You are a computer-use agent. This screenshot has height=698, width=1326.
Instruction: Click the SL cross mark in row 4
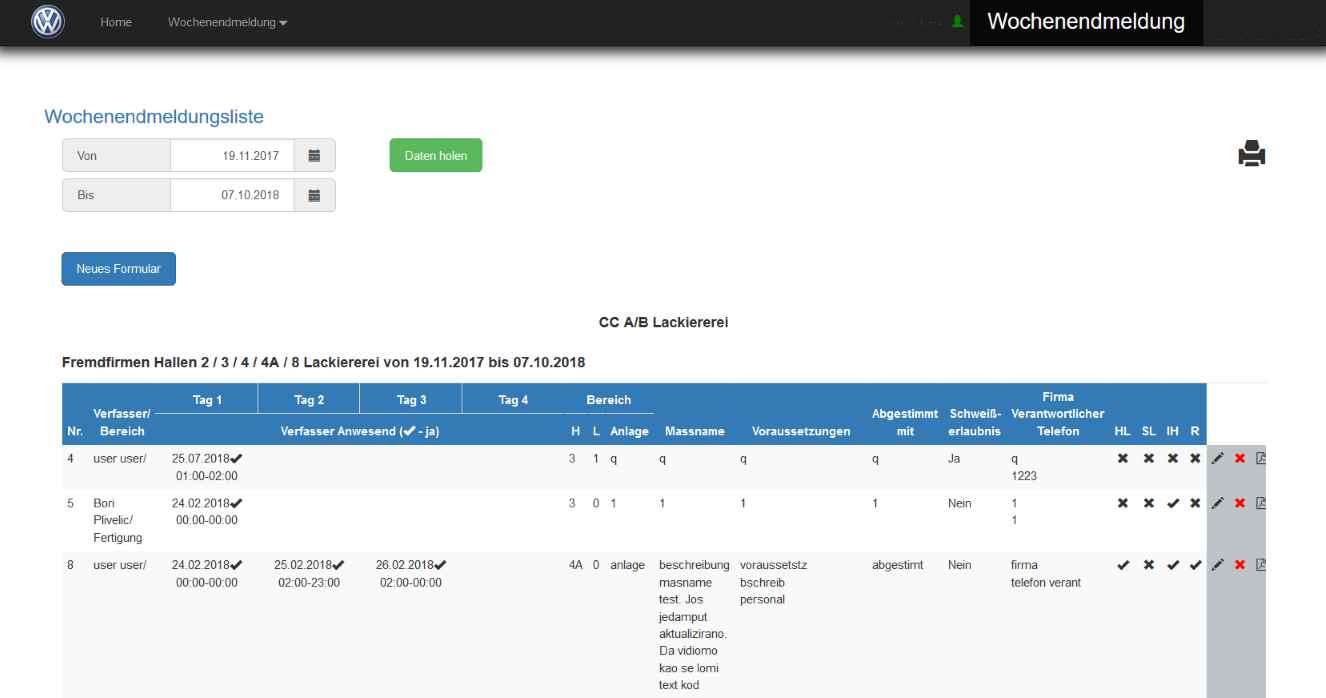[1148, 459]
